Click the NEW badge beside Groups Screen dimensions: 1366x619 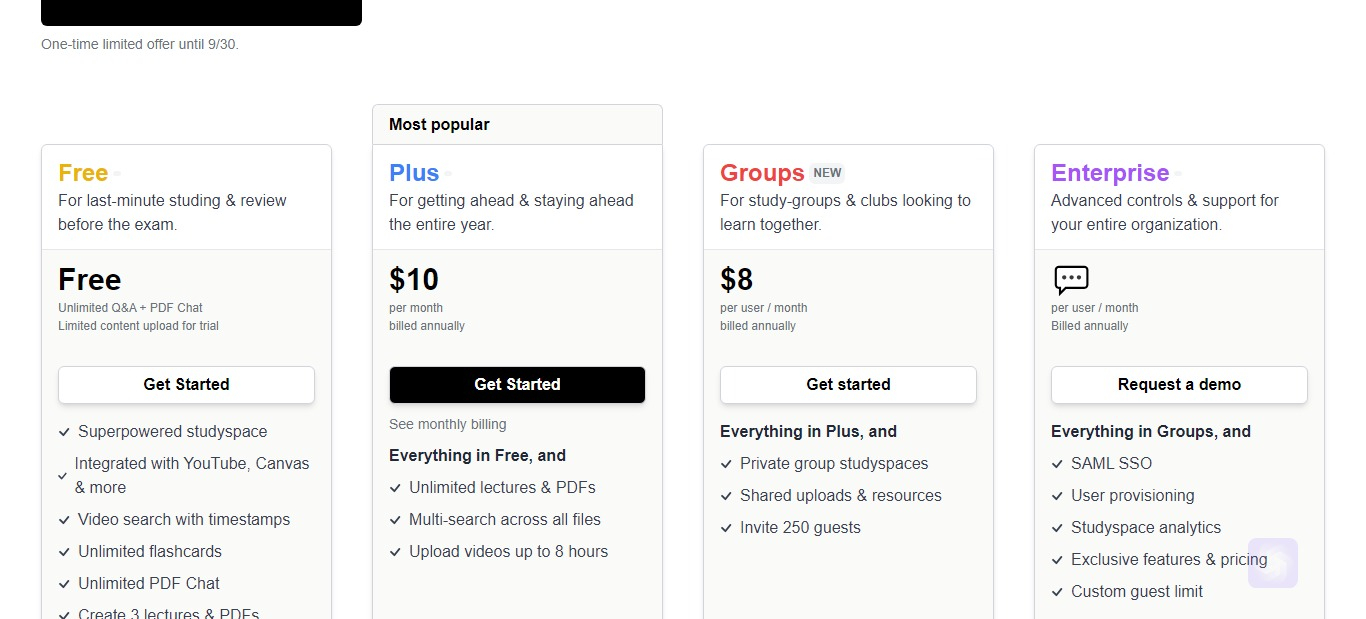coord(827,173)
